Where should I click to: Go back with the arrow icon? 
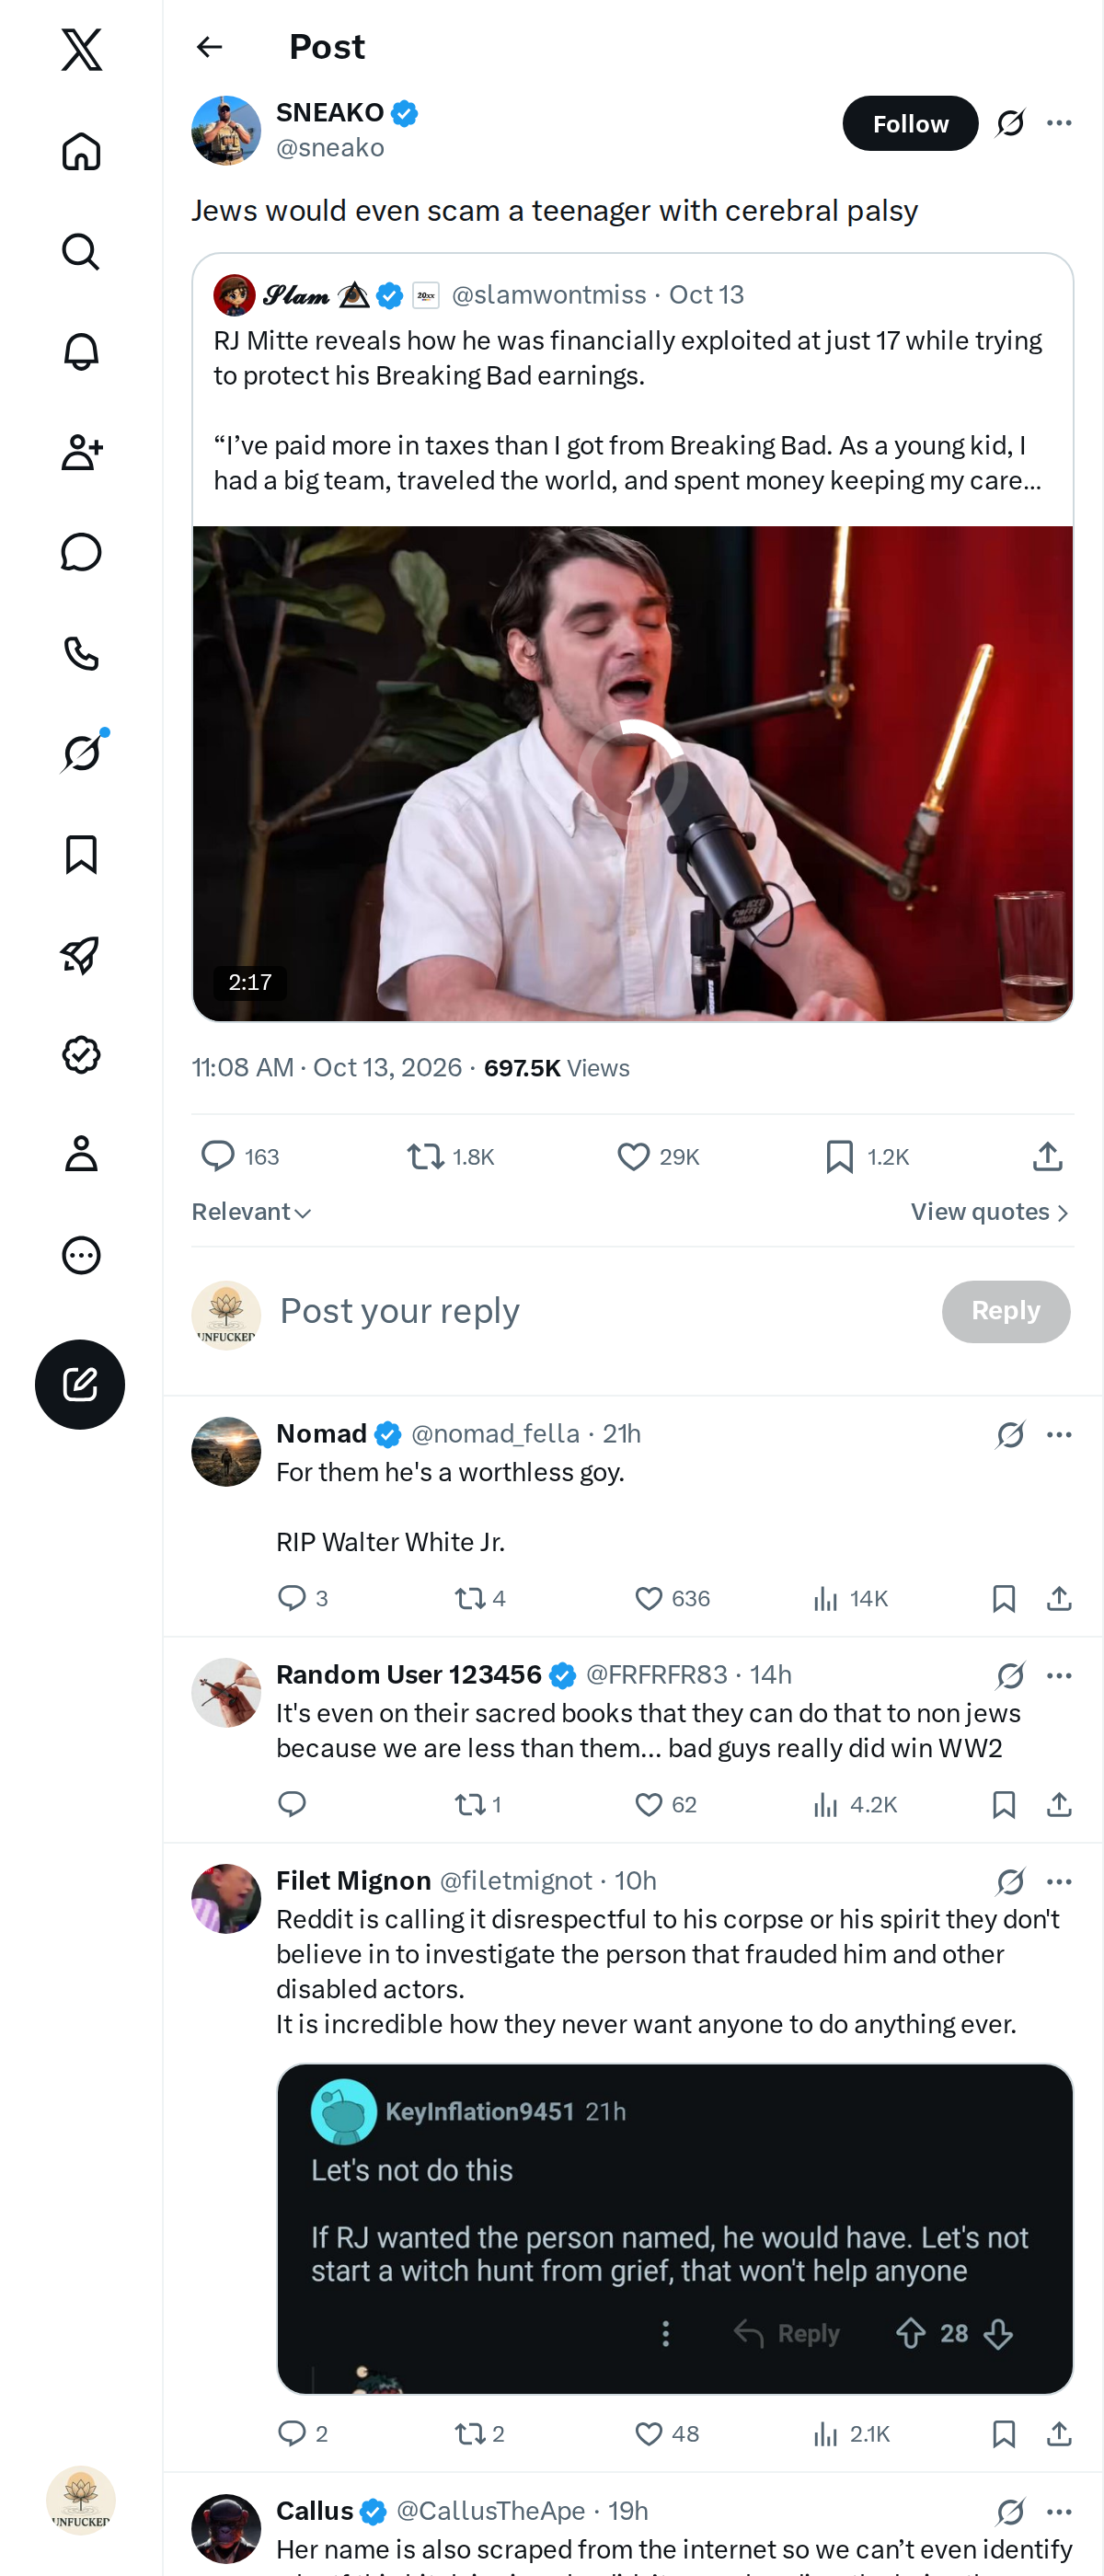(209, 47)
